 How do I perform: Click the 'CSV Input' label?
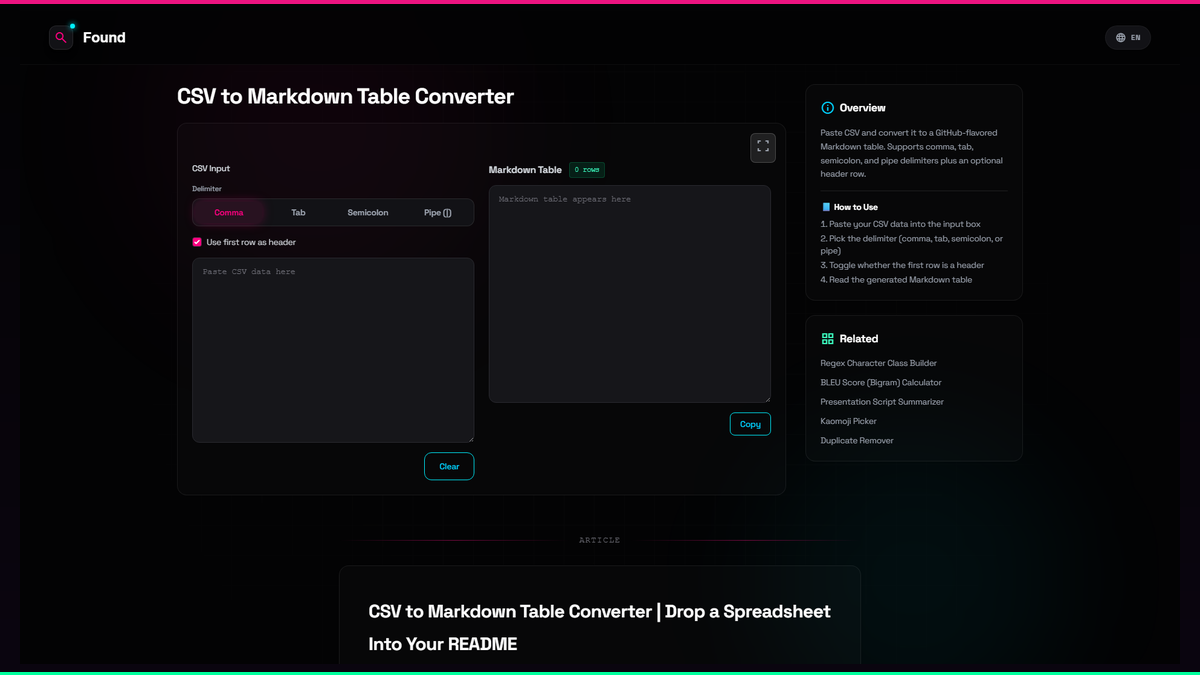(211, 169)
